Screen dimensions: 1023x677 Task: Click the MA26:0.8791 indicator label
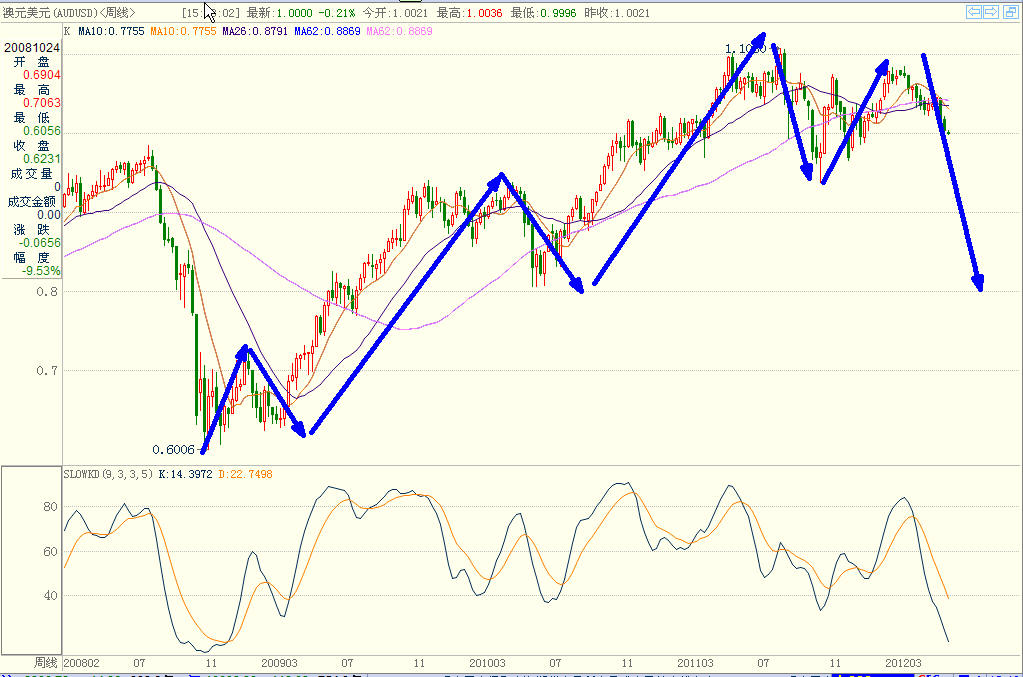[x=255, y=31]
